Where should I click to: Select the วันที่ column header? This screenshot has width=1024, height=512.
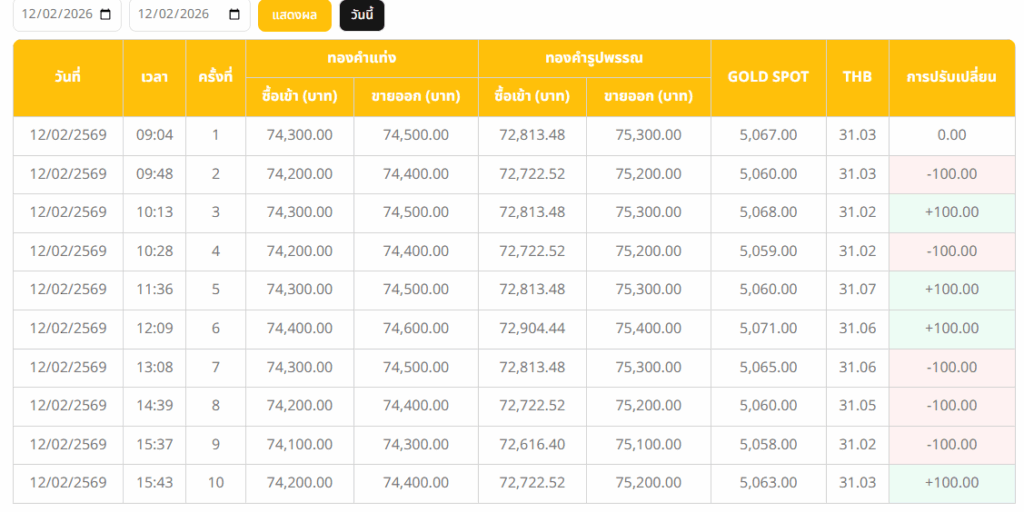68,78
